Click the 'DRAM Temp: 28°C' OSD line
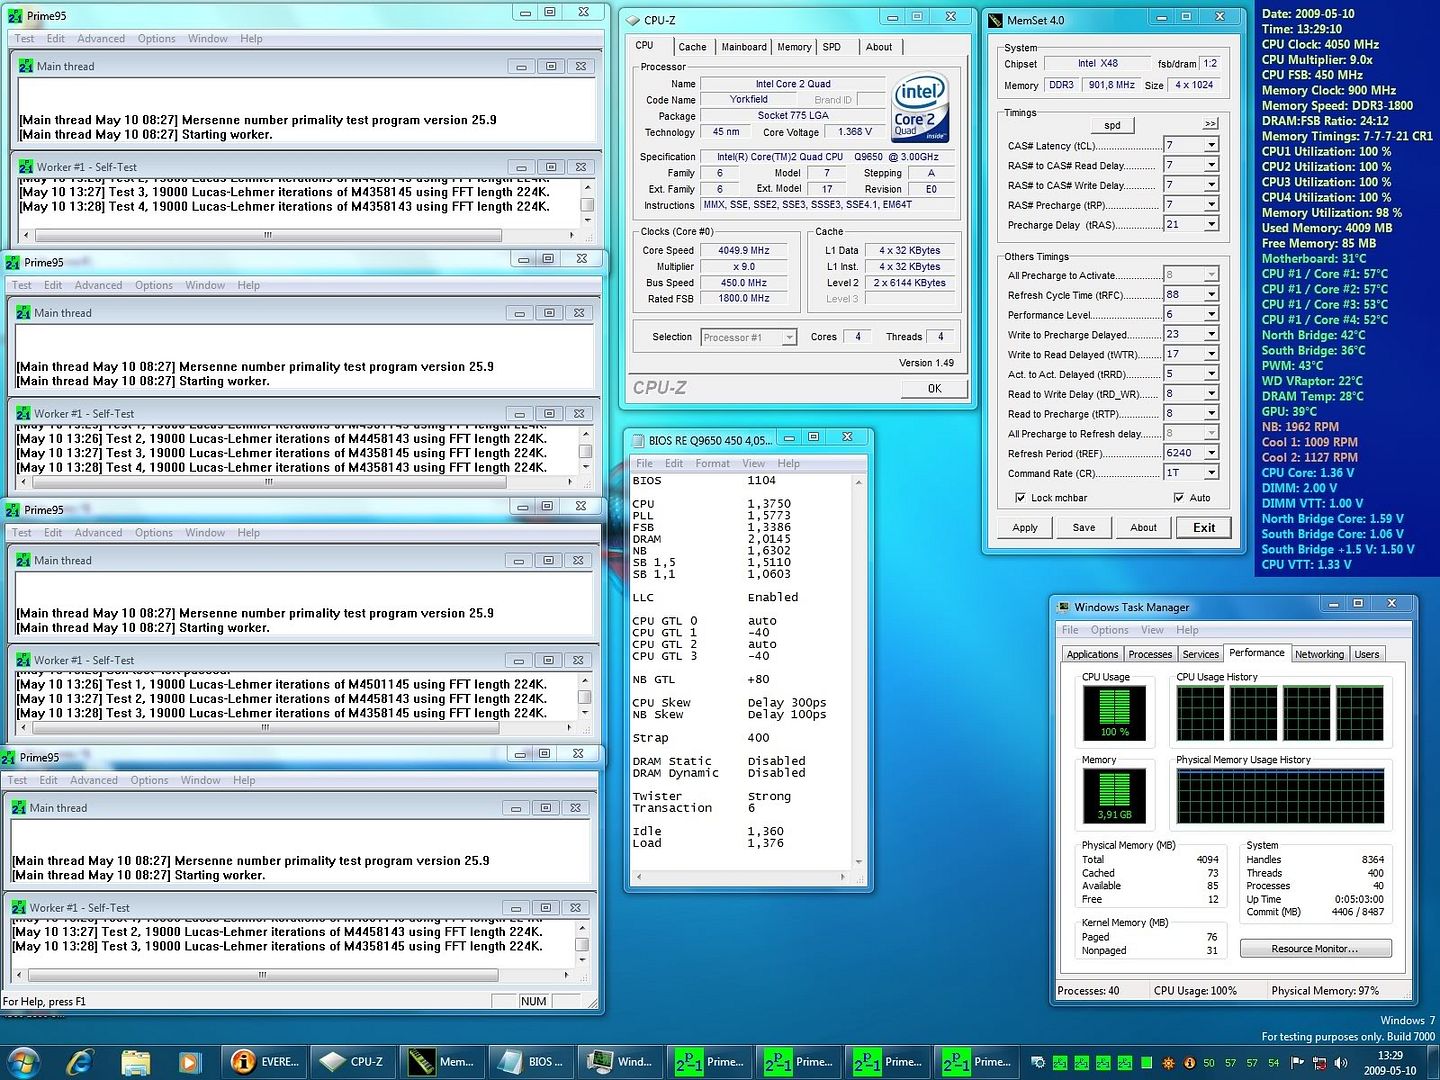The image size is (1440, 1080). click(1313, 396)
